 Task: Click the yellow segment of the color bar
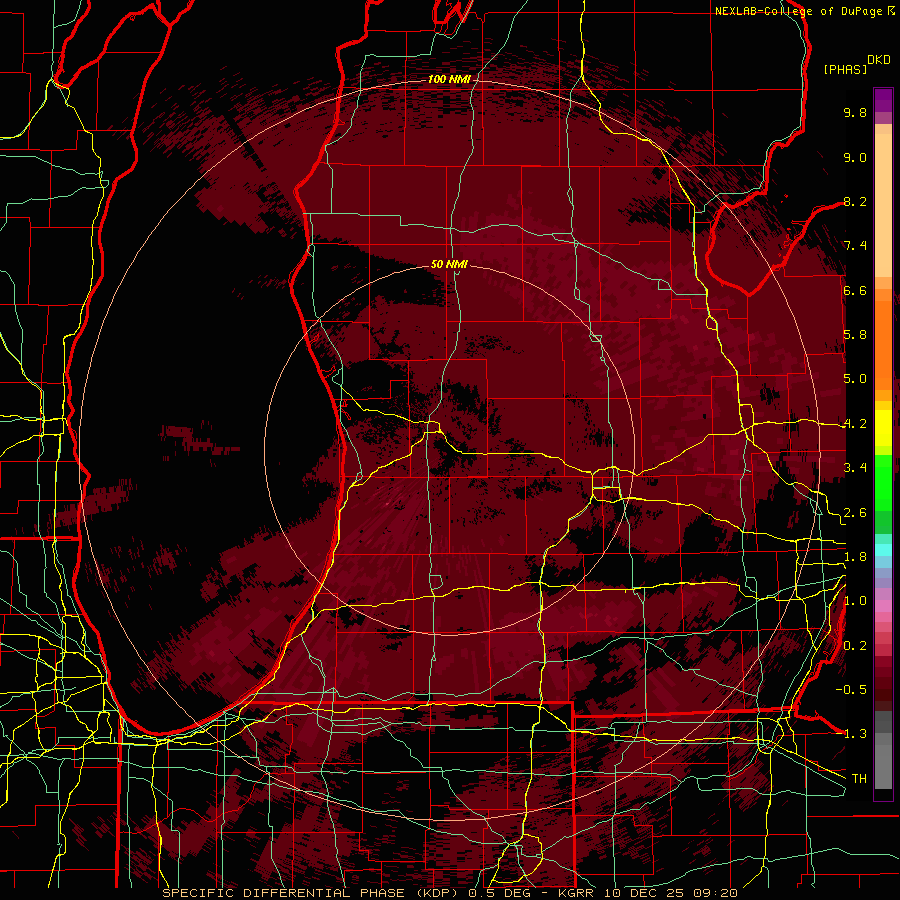tap(883, 428)
